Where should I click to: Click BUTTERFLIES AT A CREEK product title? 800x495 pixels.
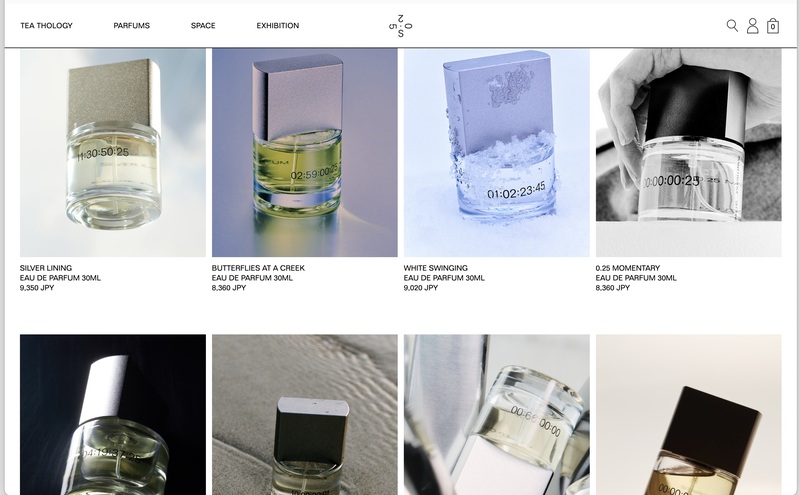tap(258, 268)
